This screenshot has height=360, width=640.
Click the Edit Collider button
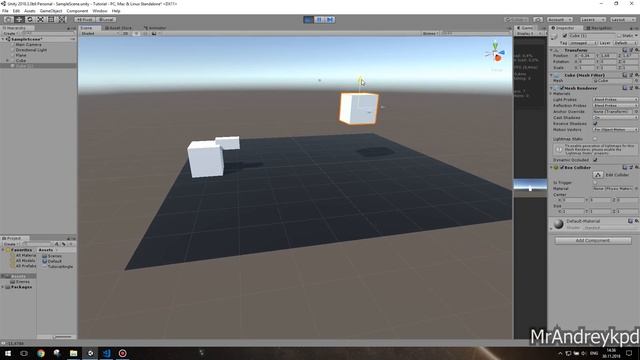click(x=598, y=175)
